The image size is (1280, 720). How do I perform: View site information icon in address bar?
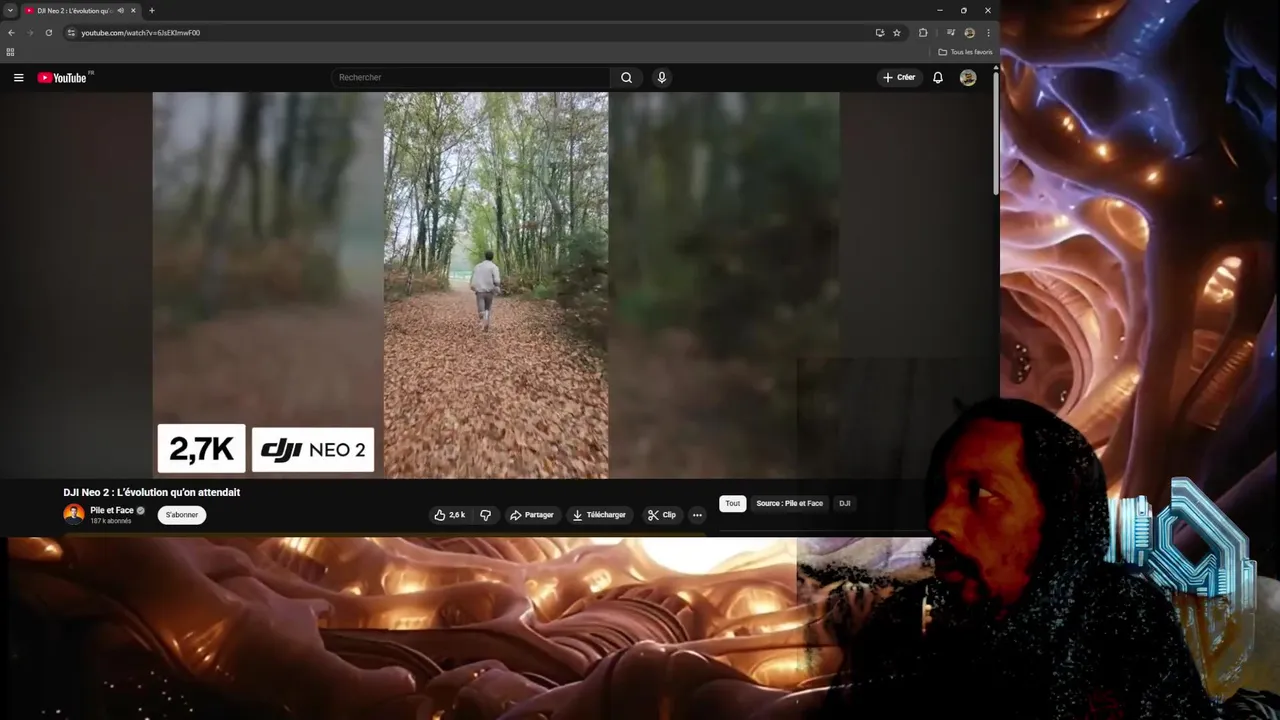click(x=71, y=33)
